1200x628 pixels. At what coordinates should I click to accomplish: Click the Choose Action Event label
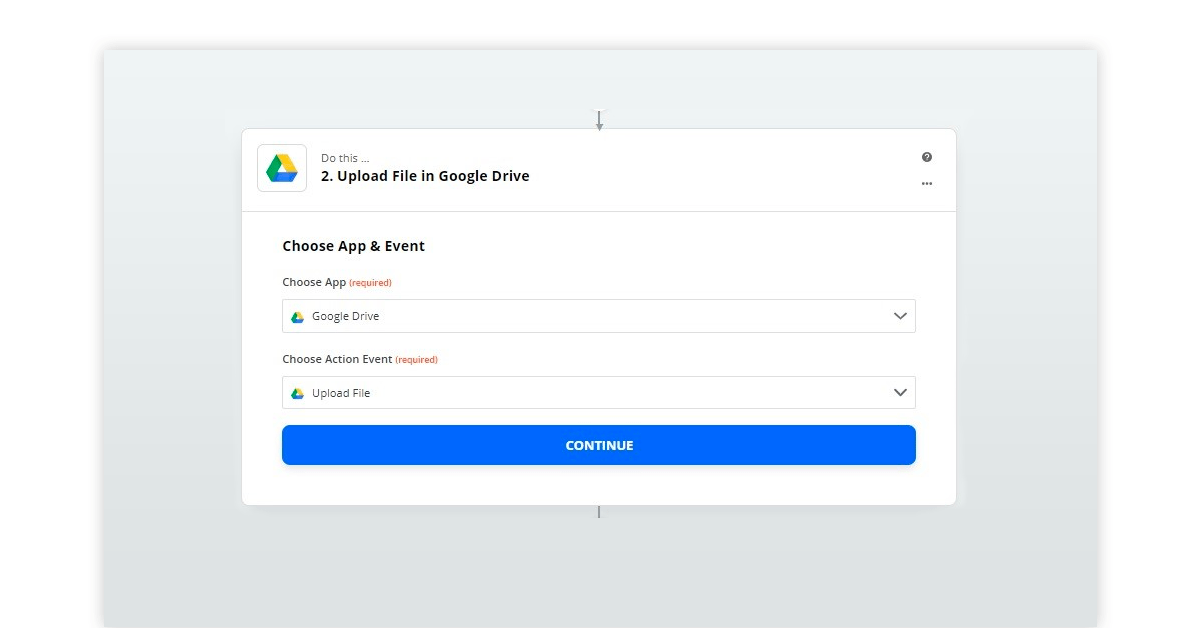point(337,359)
